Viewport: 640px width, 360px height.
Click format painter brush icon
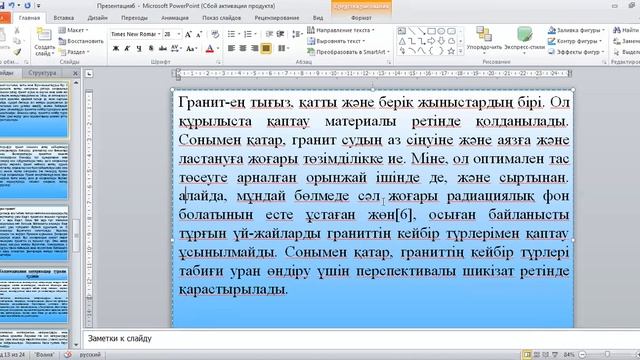(17, 52)
